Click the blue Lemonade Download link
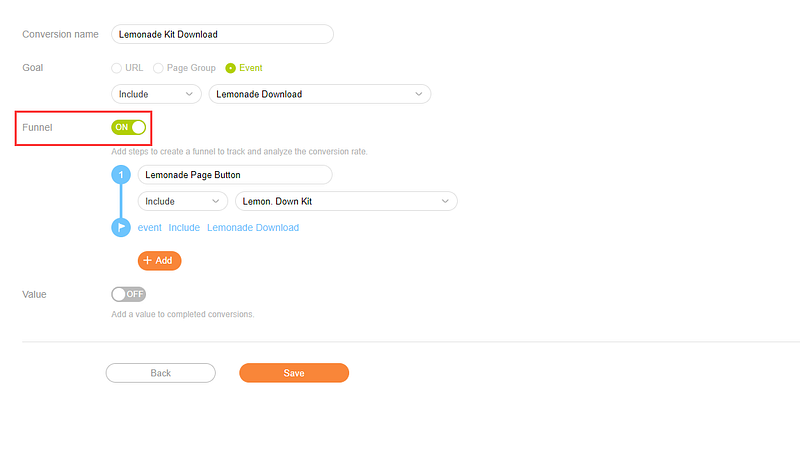 click(253, 228)
